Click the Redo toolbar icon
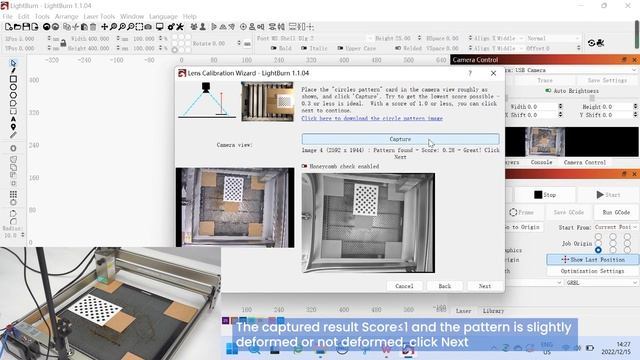The height and width of the screenshot is (360, 640). point(56,27)
